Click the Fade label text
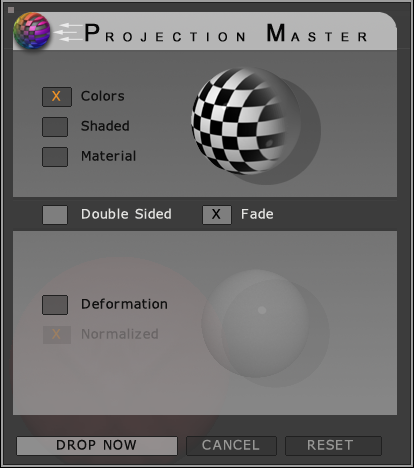Image resolution: width=414 pixels, height=468 pixels. pyautogui.click(x=257, y=214)
